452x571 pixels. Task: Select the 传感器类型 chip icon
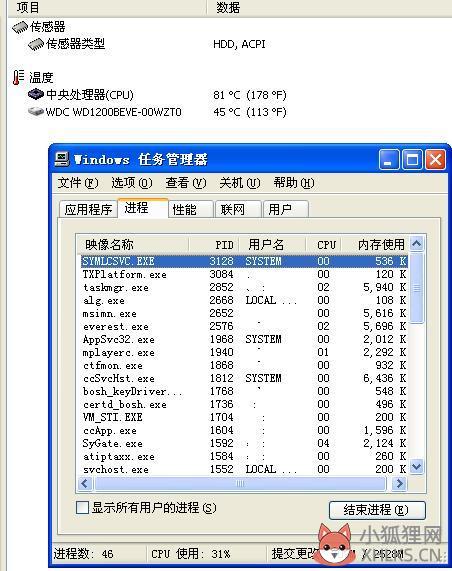(36, 44)
